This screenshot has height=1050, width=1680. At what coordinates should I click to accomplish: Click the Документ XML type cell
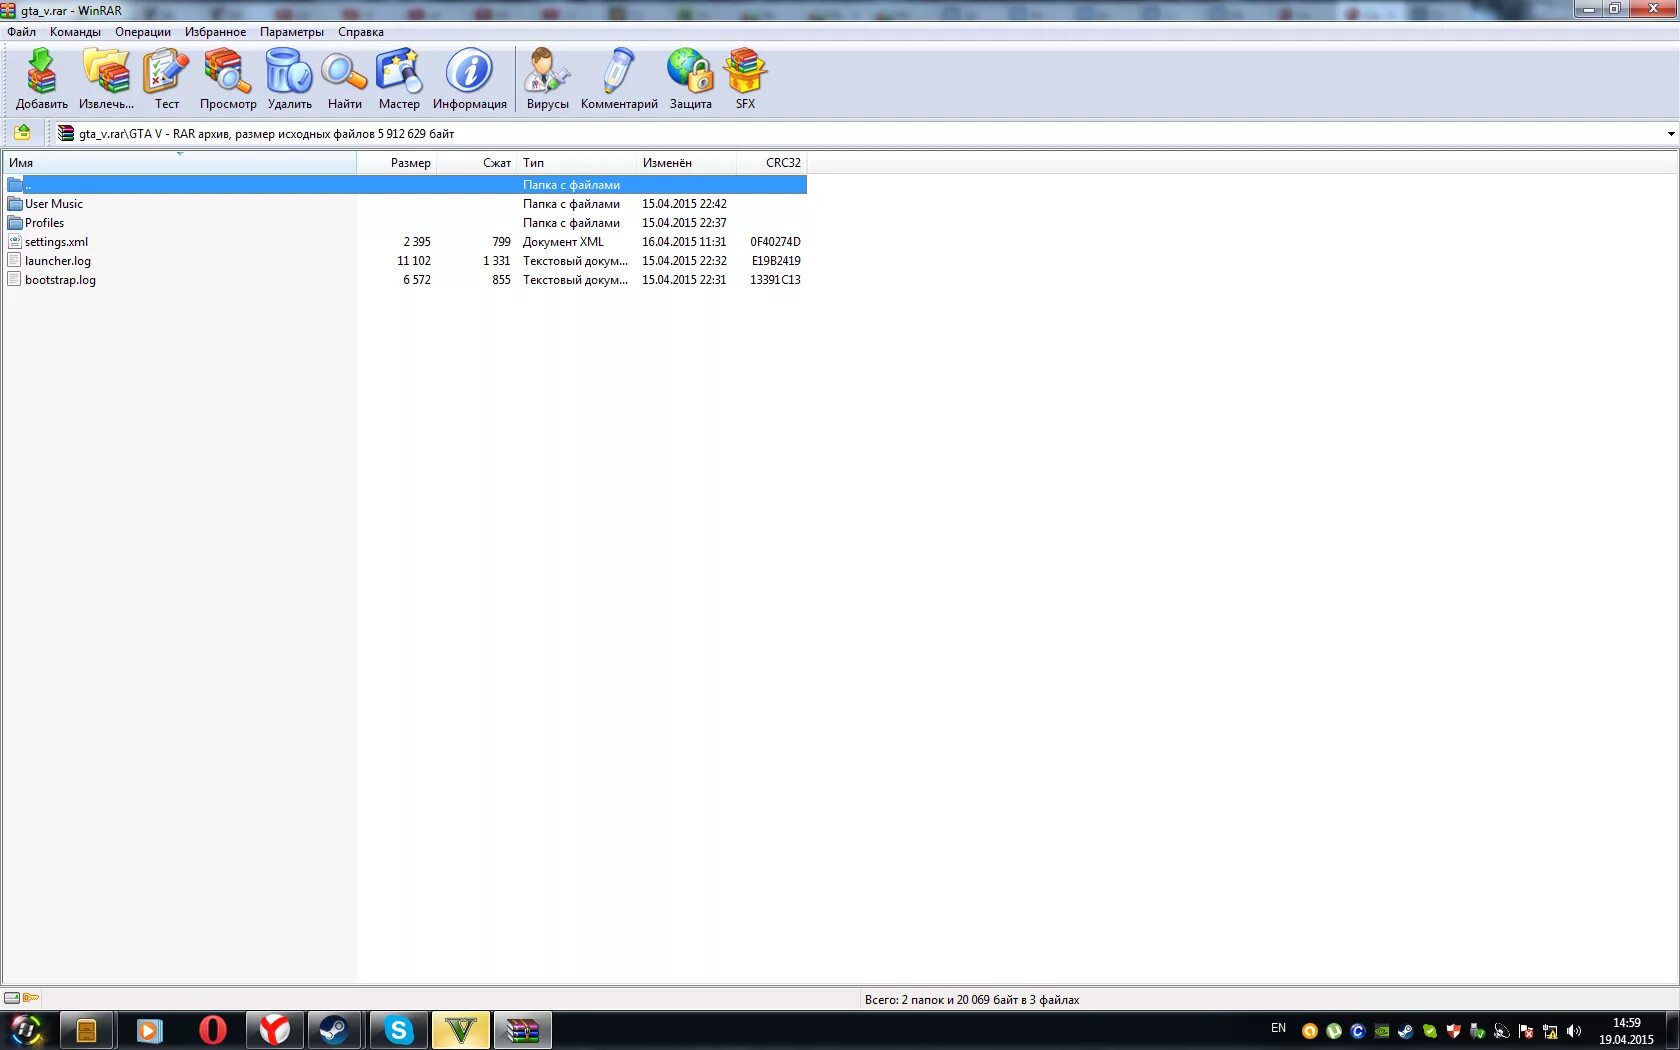pyautogui.click(x=563, y=242)
